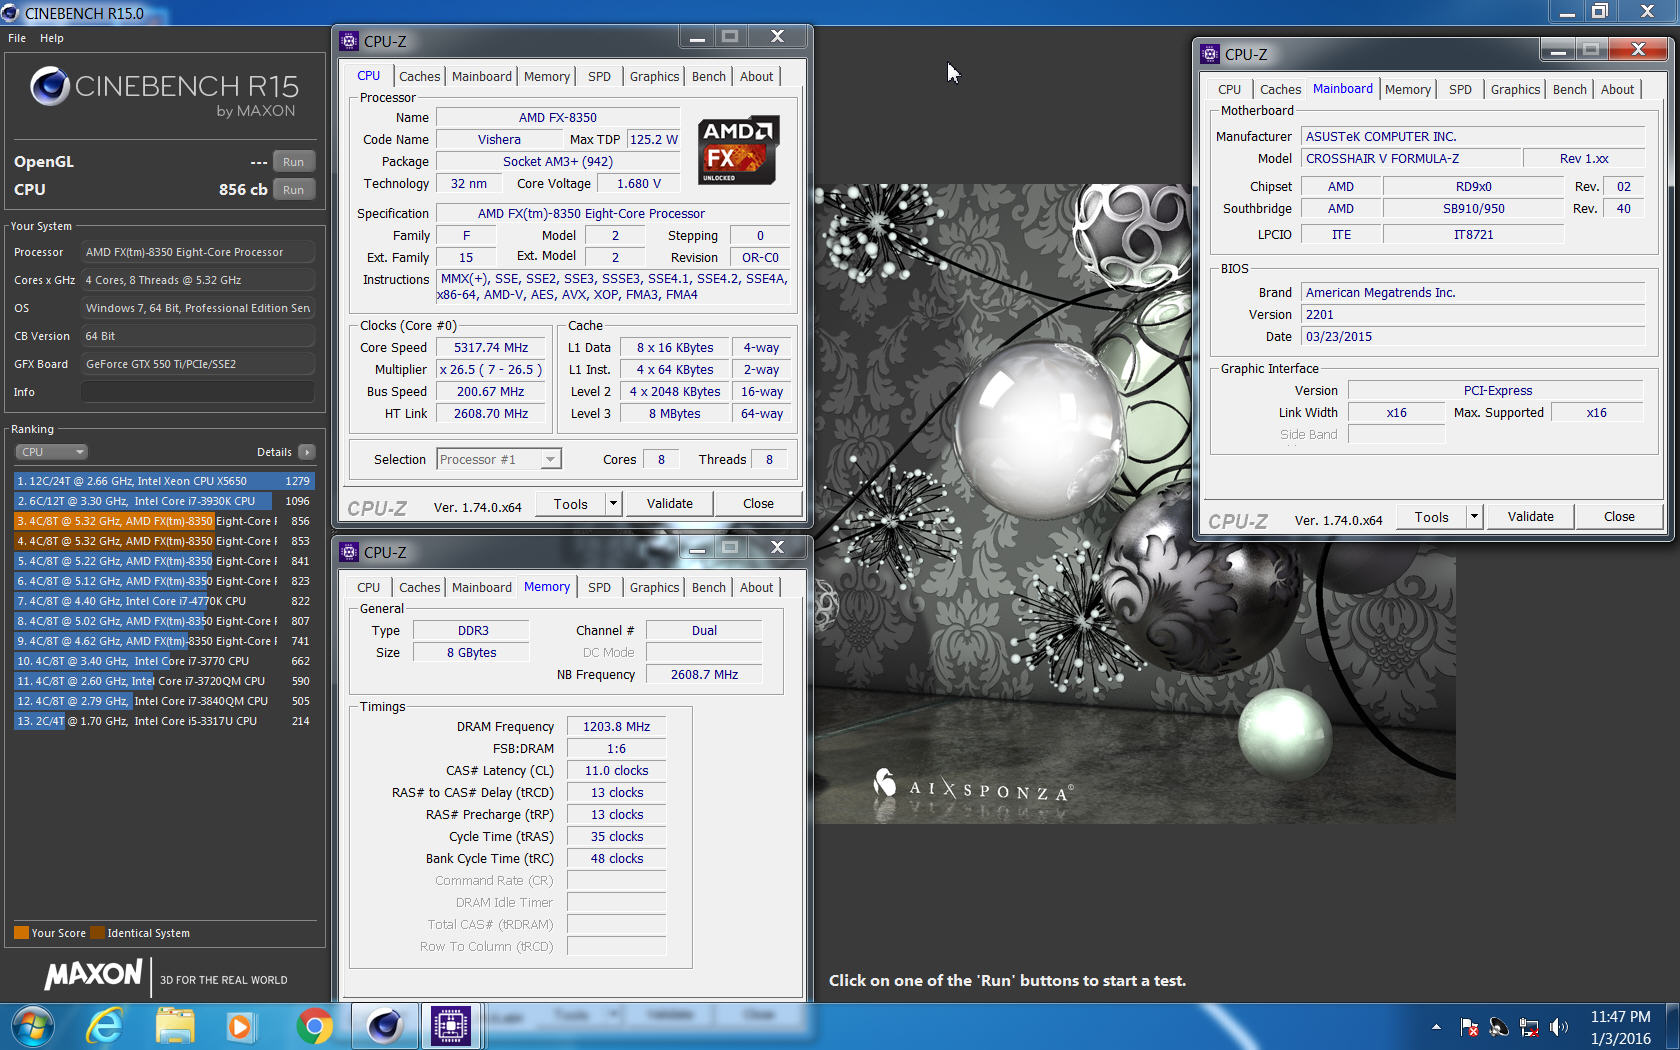Image resolution: width=1680 pixels, height=1050 pixels.
Task: Open Graphics tab in Mainboard CPU-Z window
Action: tap(1515, 89)
